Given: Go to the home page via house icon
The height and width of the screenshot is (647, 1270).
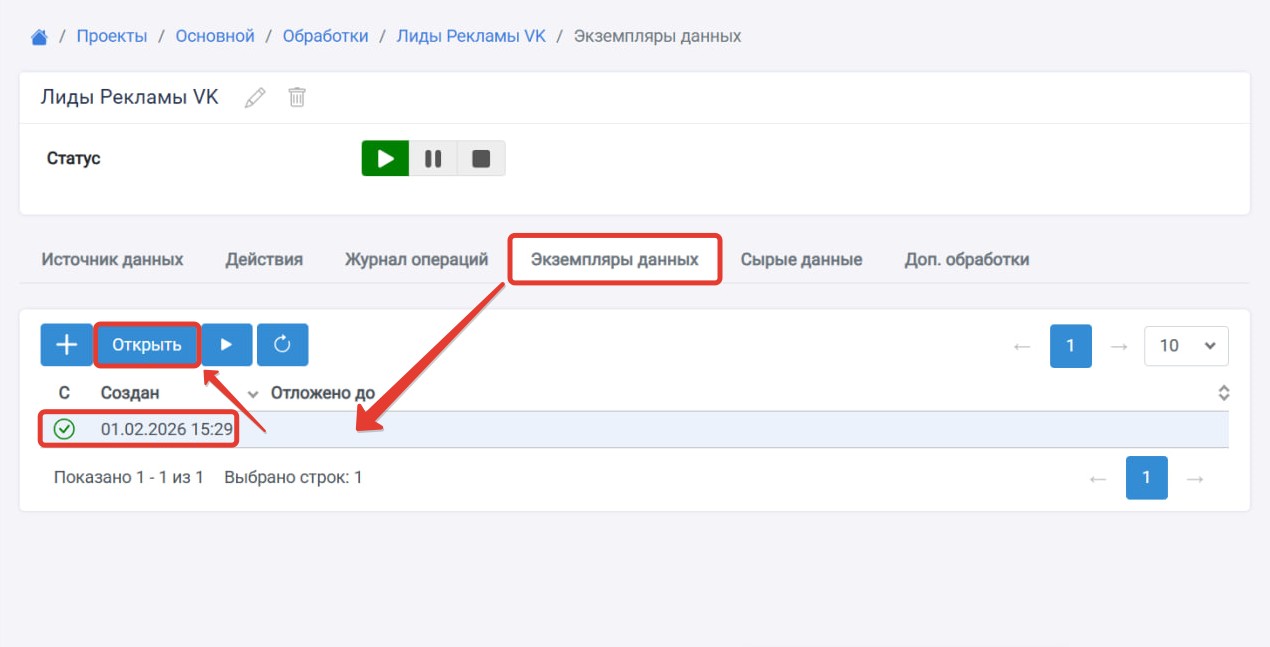Looking at the screenshot, I should pos(40,37).
